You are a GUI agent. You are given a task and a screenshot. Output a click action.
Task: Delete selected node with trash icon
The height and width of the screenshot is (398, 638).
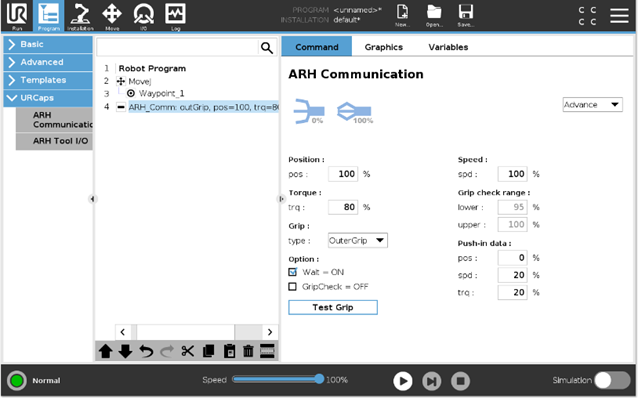click(x=248, y=351)
